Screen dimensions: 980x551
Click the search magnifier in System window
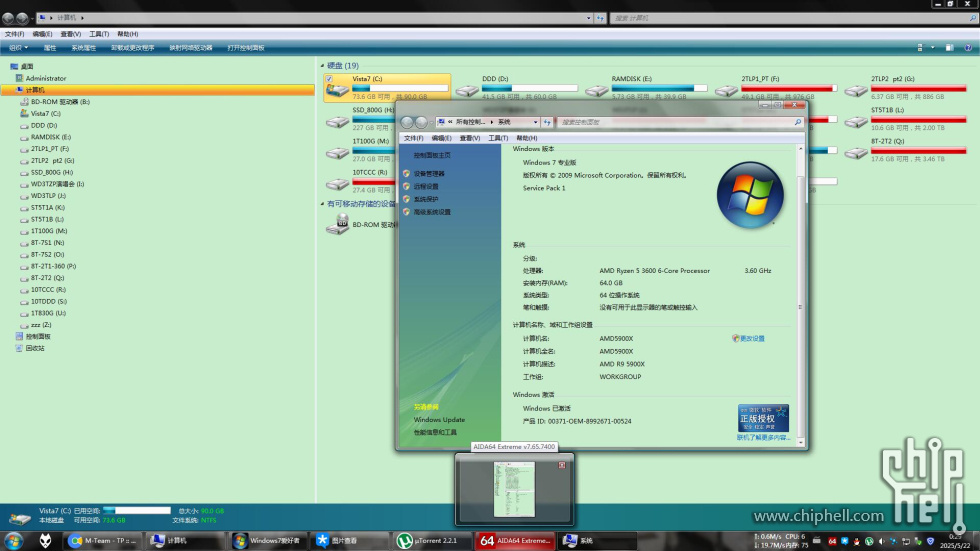coord(798,122)
